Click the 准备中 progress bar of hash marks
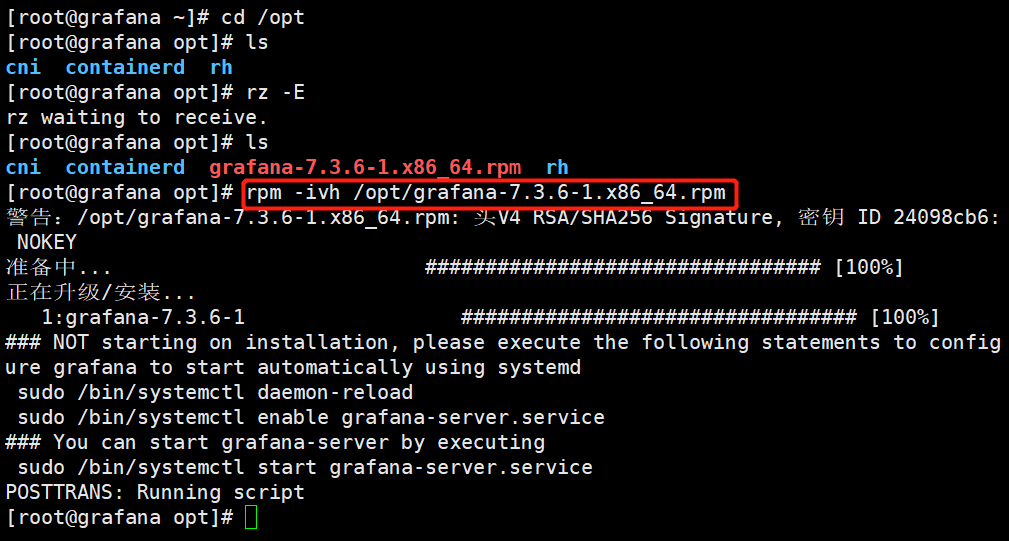The width and height of the screenshot is (1009, 541). (x=622, y=267)
